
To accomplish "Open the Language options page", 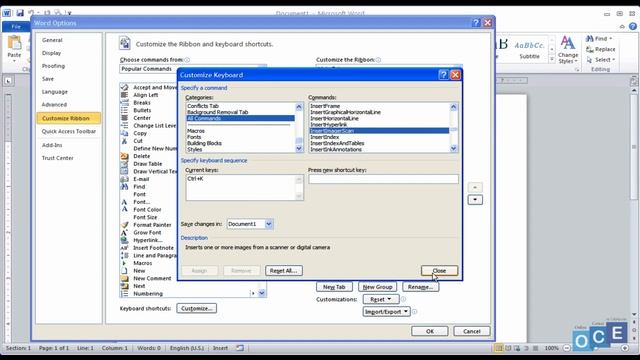I will [x=55, y=92].
